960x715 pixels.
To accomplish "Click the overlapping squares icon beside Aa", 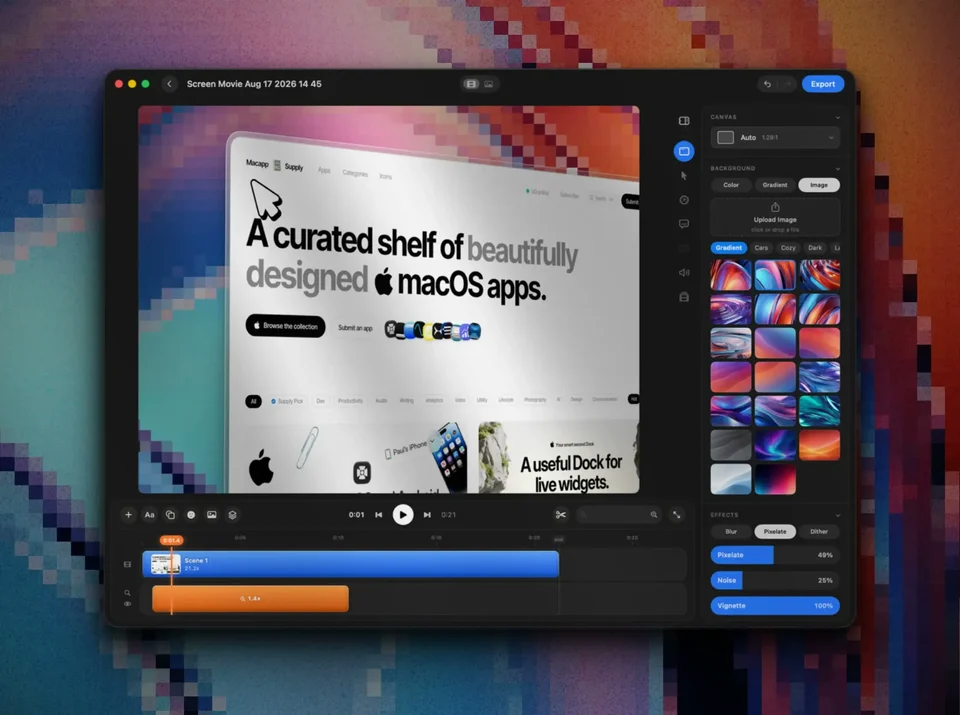I will (x=170, y=515).
